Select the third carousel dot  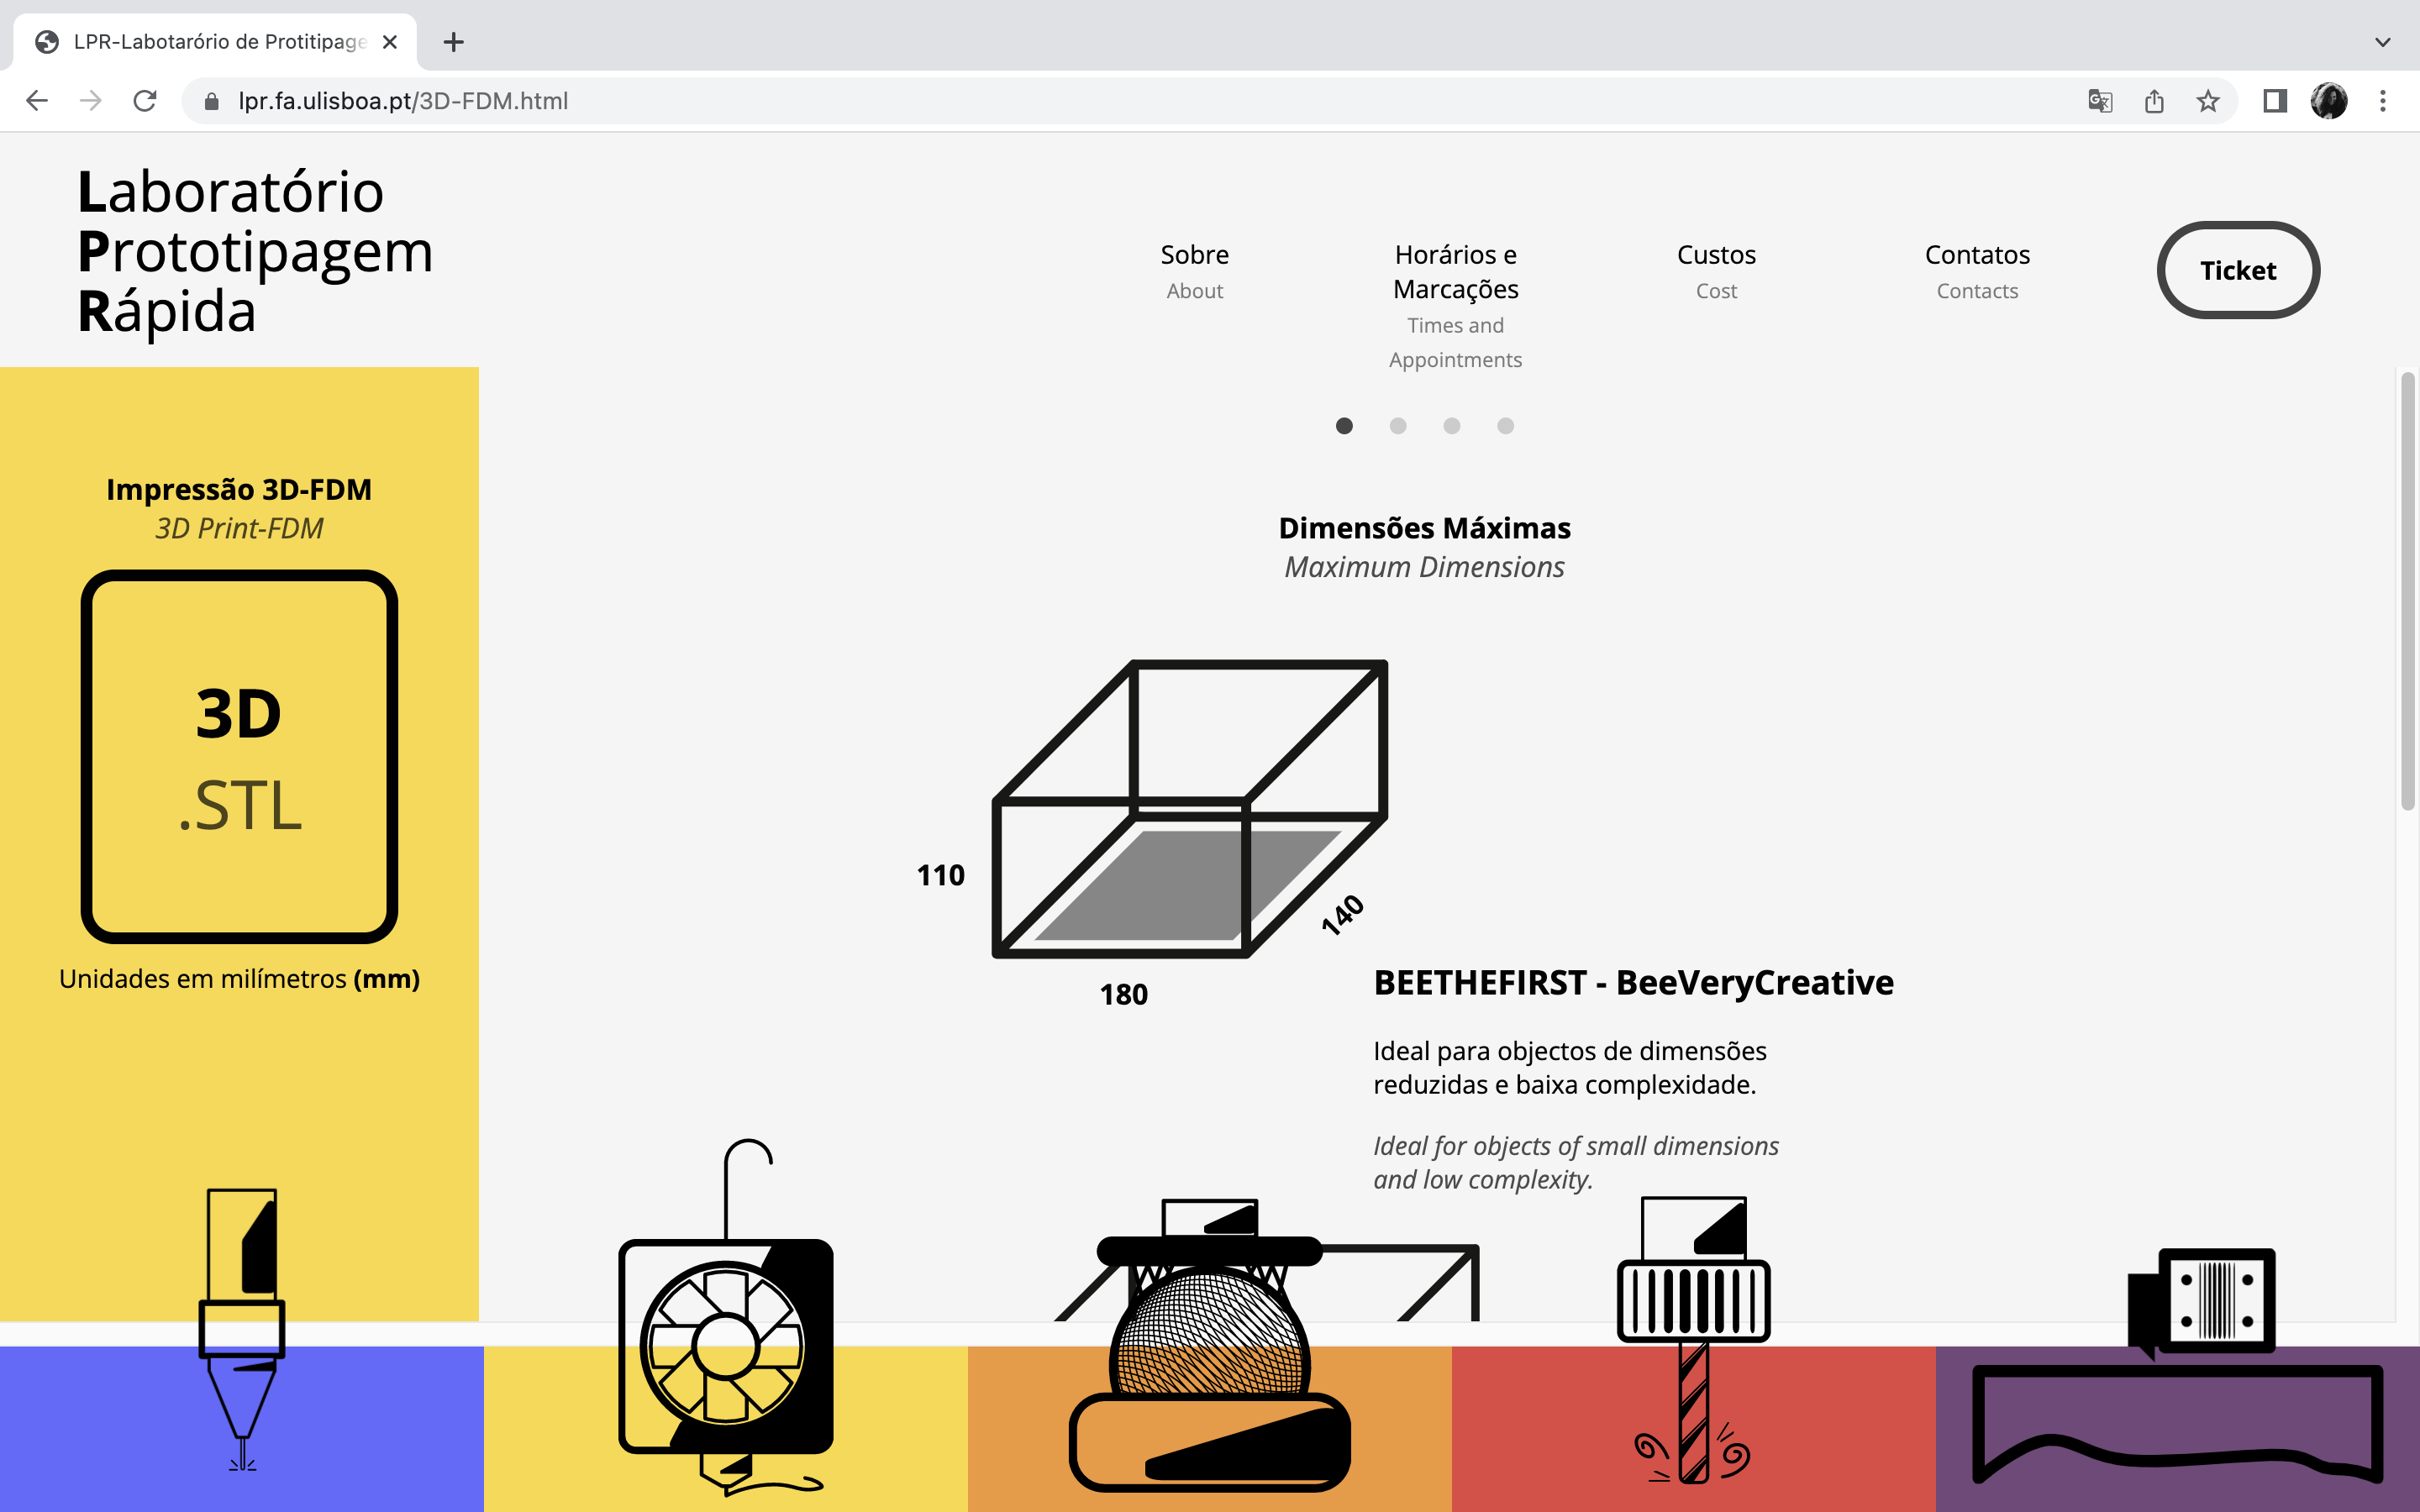pyautogui.click(x=1452, y=426)
